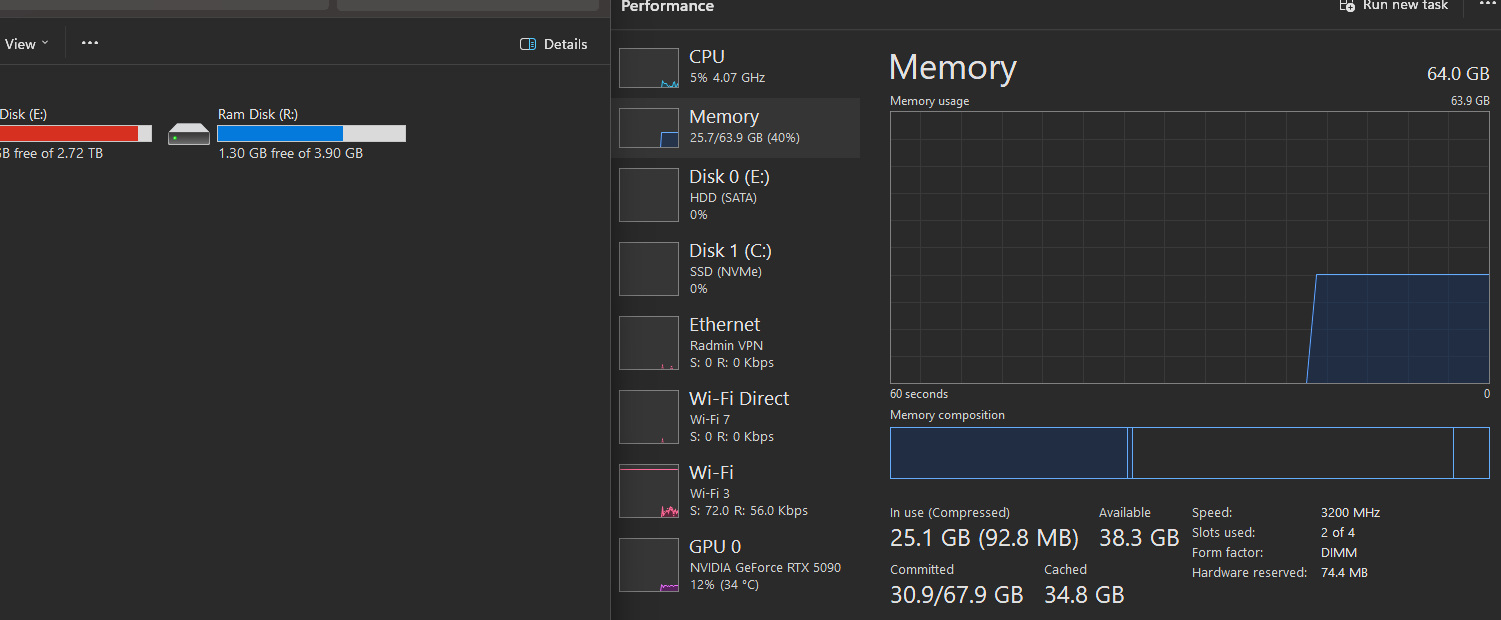Select GPU 0 NVIDIA GeForce RTX 5090

click(735, 565)
